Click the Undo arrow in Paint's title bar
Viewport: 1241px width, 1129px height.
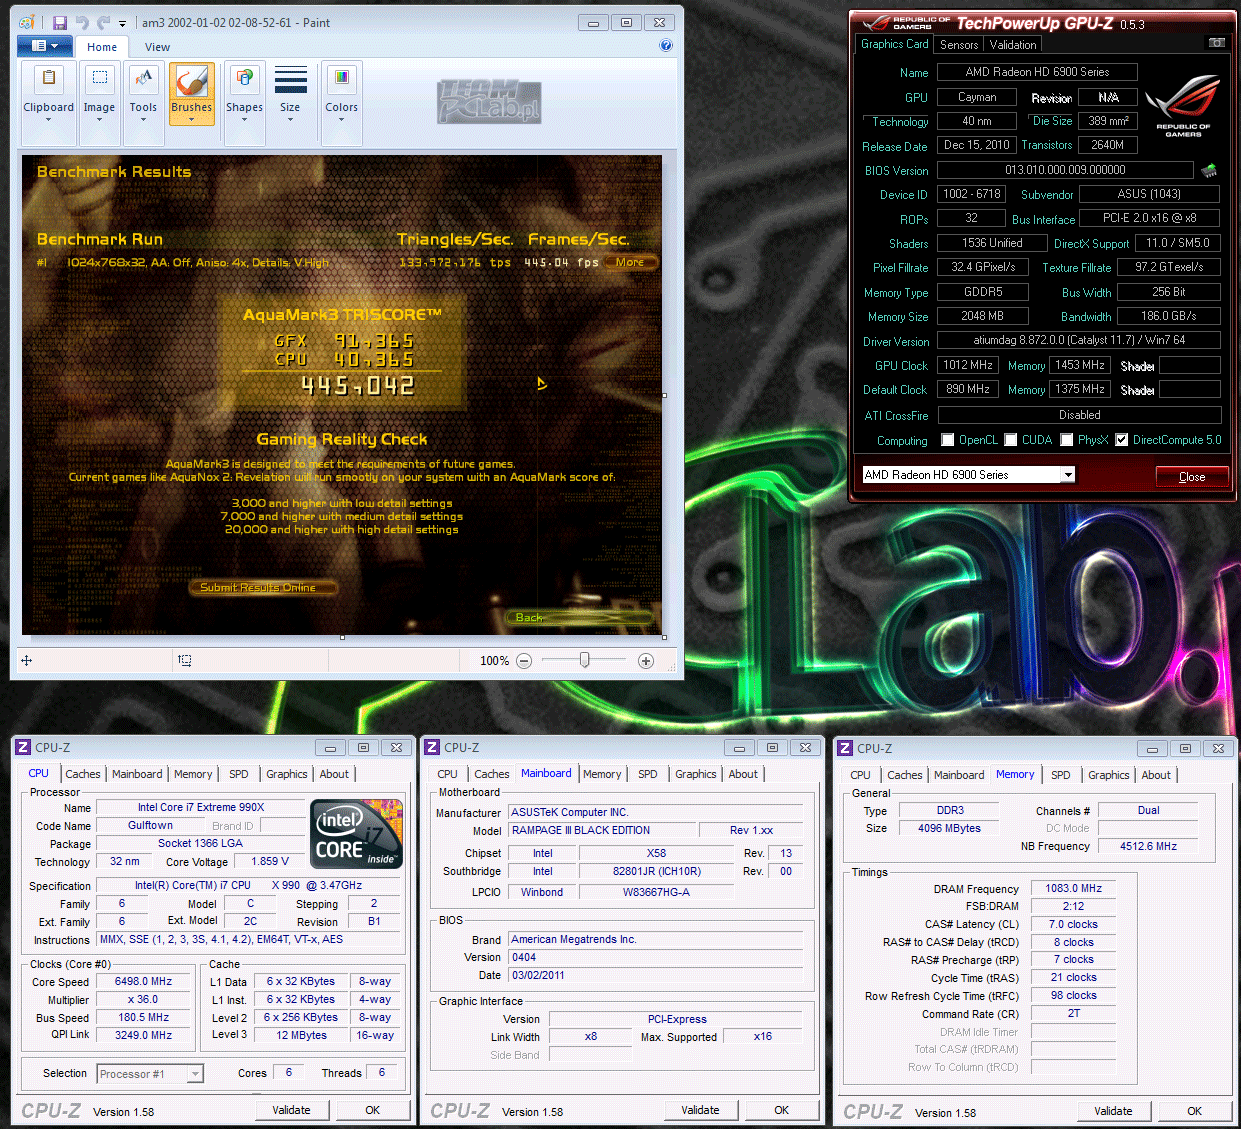[x=82, y=23]
